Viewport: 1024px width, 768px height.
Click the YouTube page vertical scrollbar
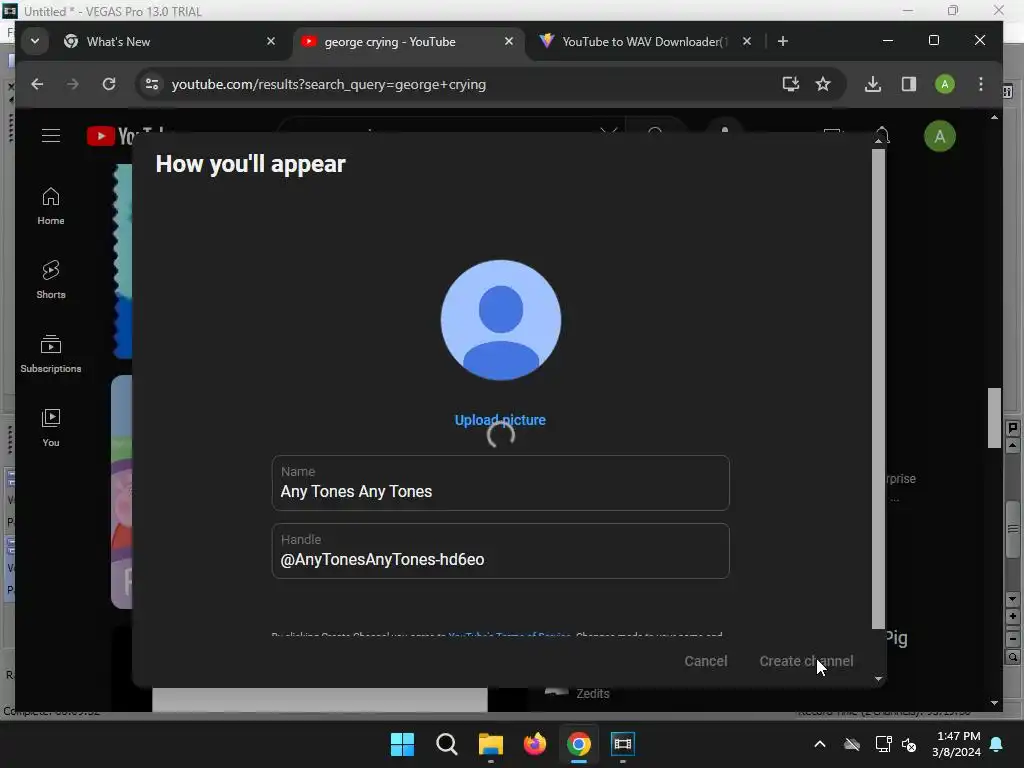(994, 418)
